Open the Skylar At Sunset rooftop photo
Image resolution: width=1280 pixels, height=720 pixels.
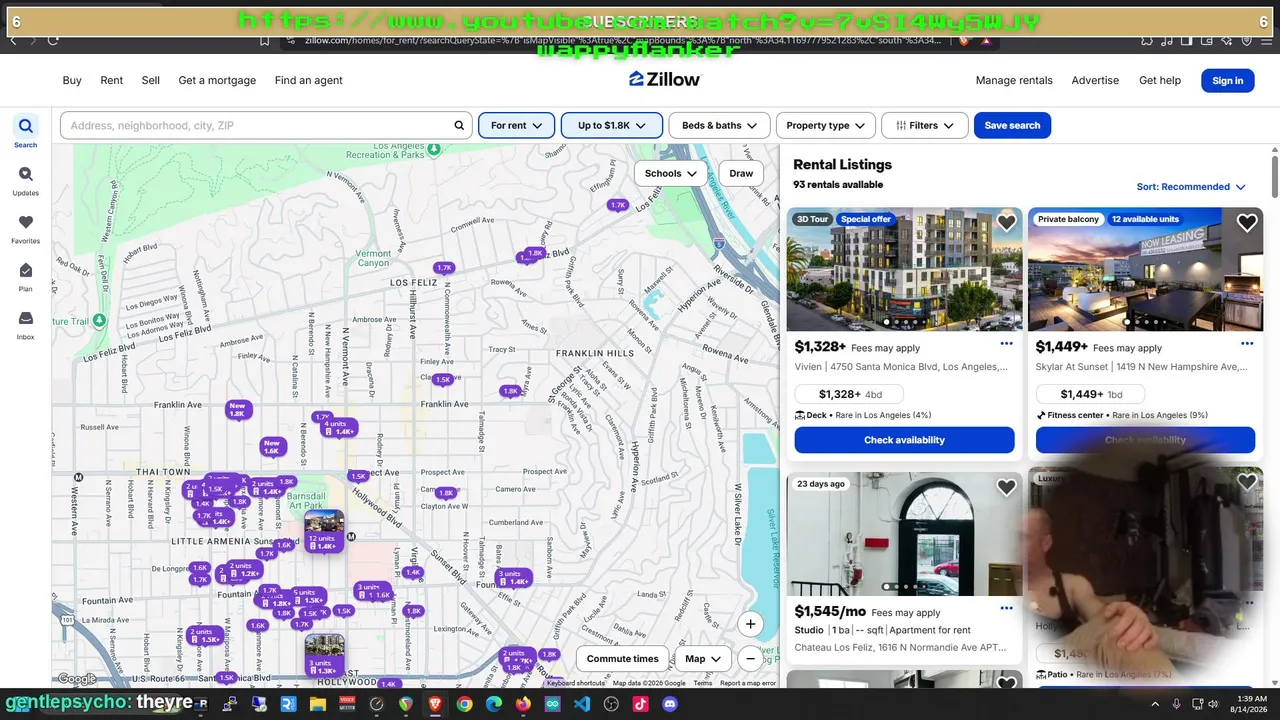pos(1145,269)
